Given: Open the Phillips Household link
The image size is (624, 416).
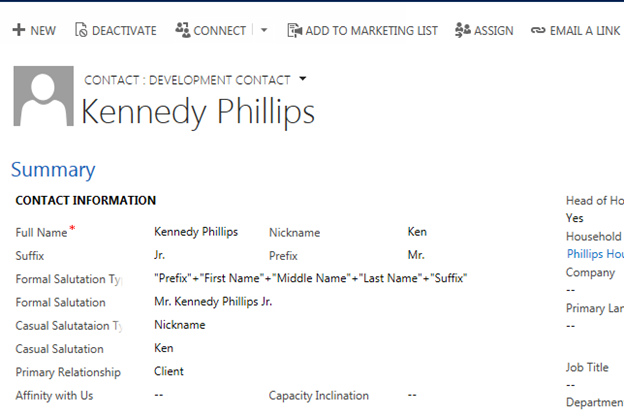Looking at the screenshot, I should coord(594,254).
